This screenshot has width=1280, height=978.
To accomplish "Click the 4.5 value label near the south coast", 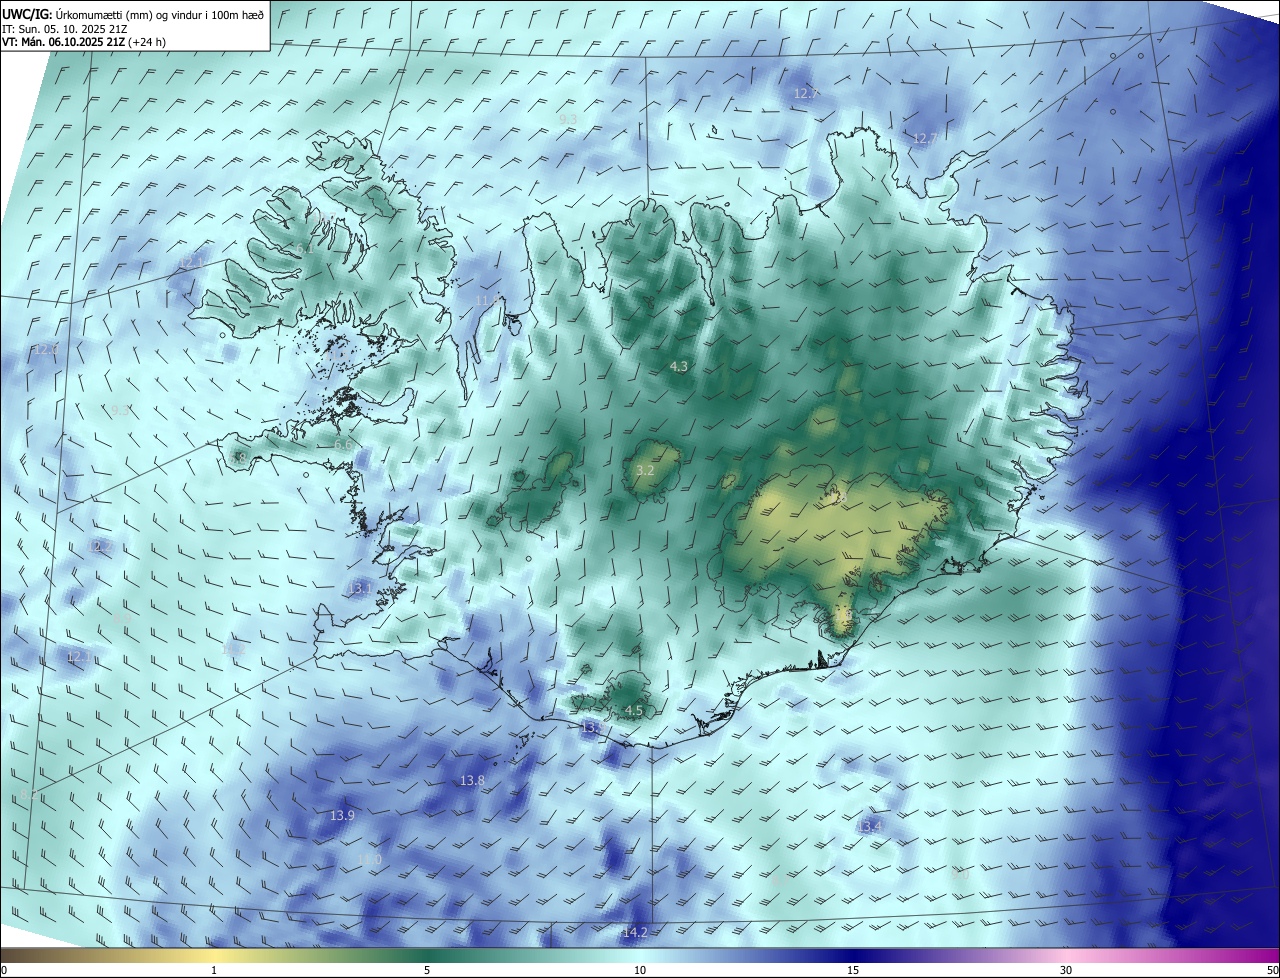I will coord(633,711).
